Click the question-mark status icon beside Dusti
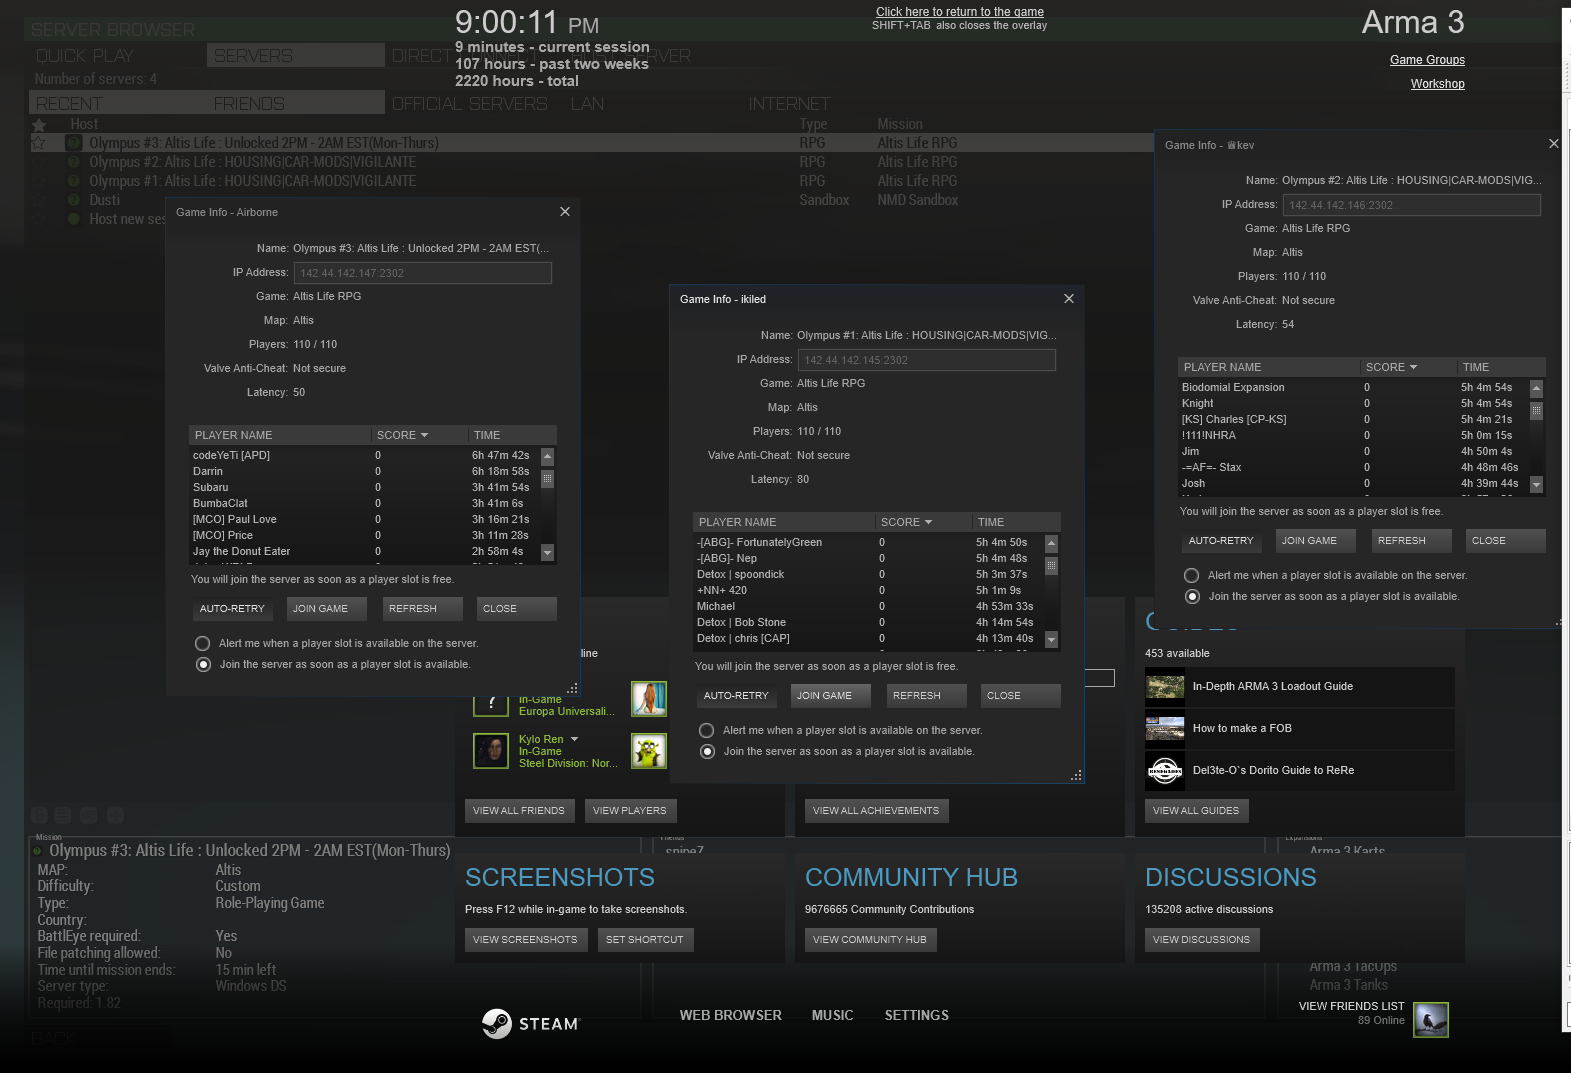Image resolution: width=1571 pixels, height=1073 pixels. pos(73,200)
